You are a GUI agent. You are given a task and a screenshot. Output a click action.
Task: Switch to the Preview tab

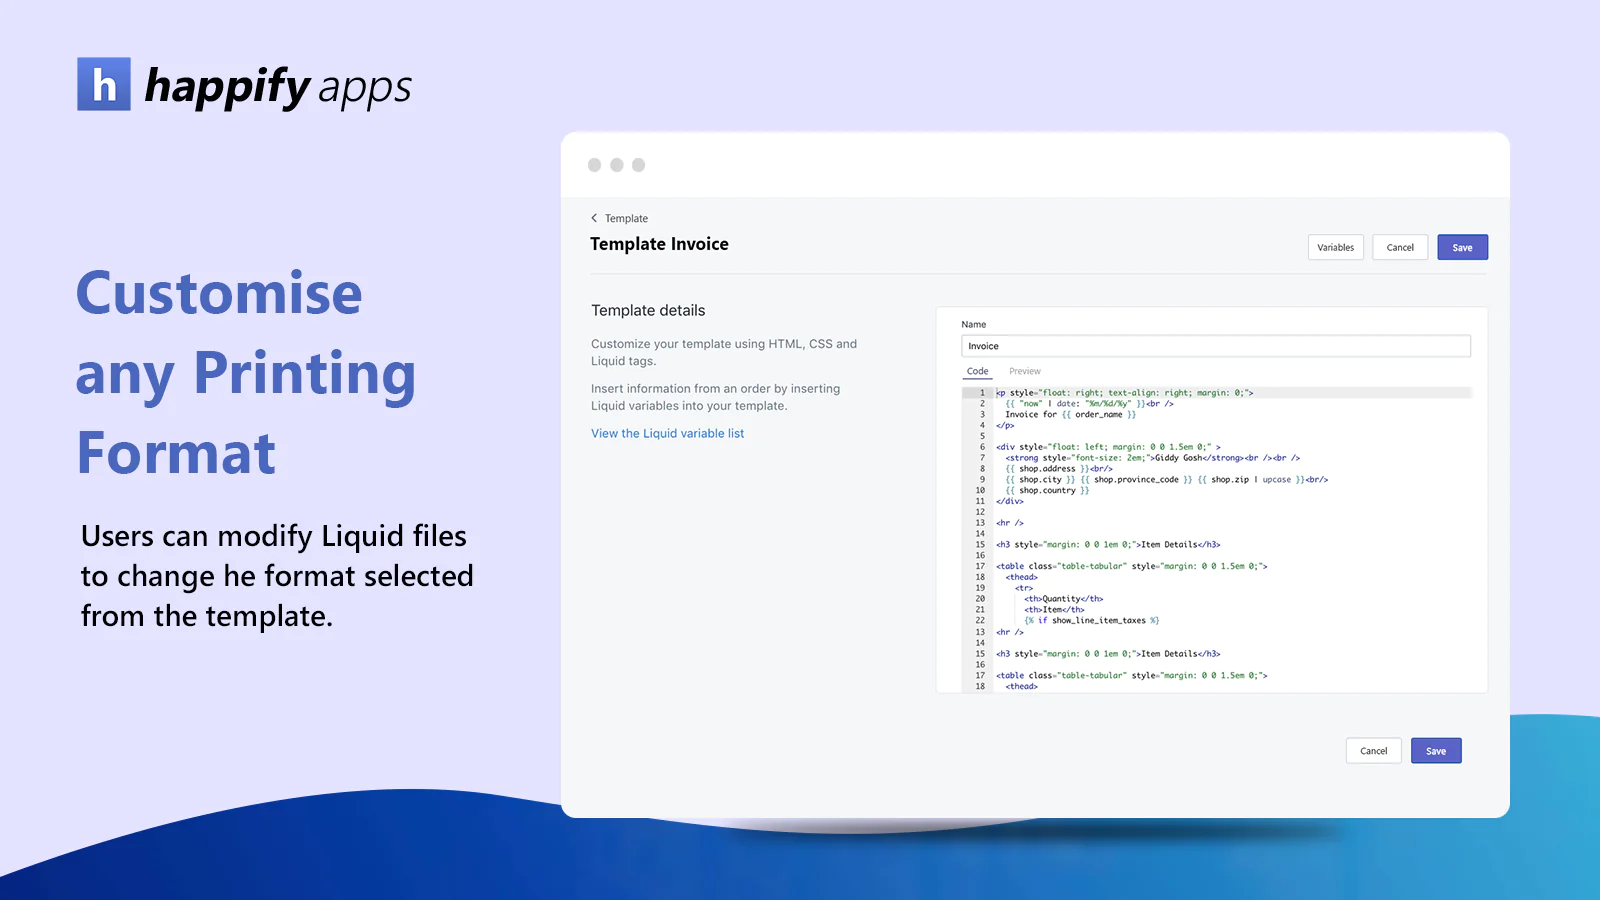tap(1024, 371)
